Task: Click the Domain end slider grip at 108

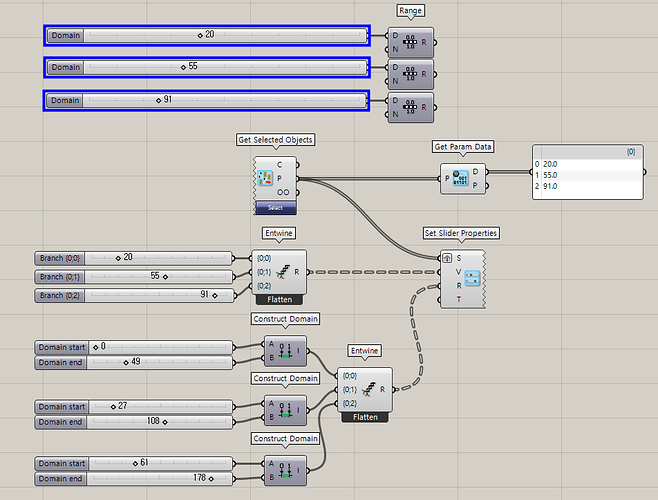Action: pyautogui.click(x=165, y=422)
